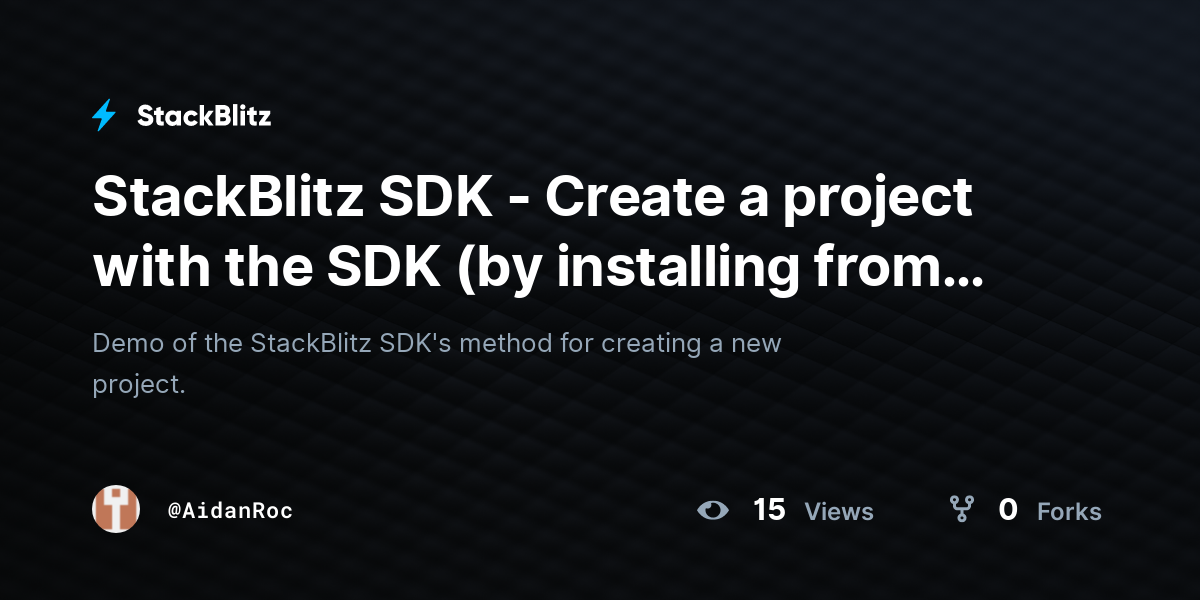
Task: Click the 0 forks count
Action: point(1008,510)
